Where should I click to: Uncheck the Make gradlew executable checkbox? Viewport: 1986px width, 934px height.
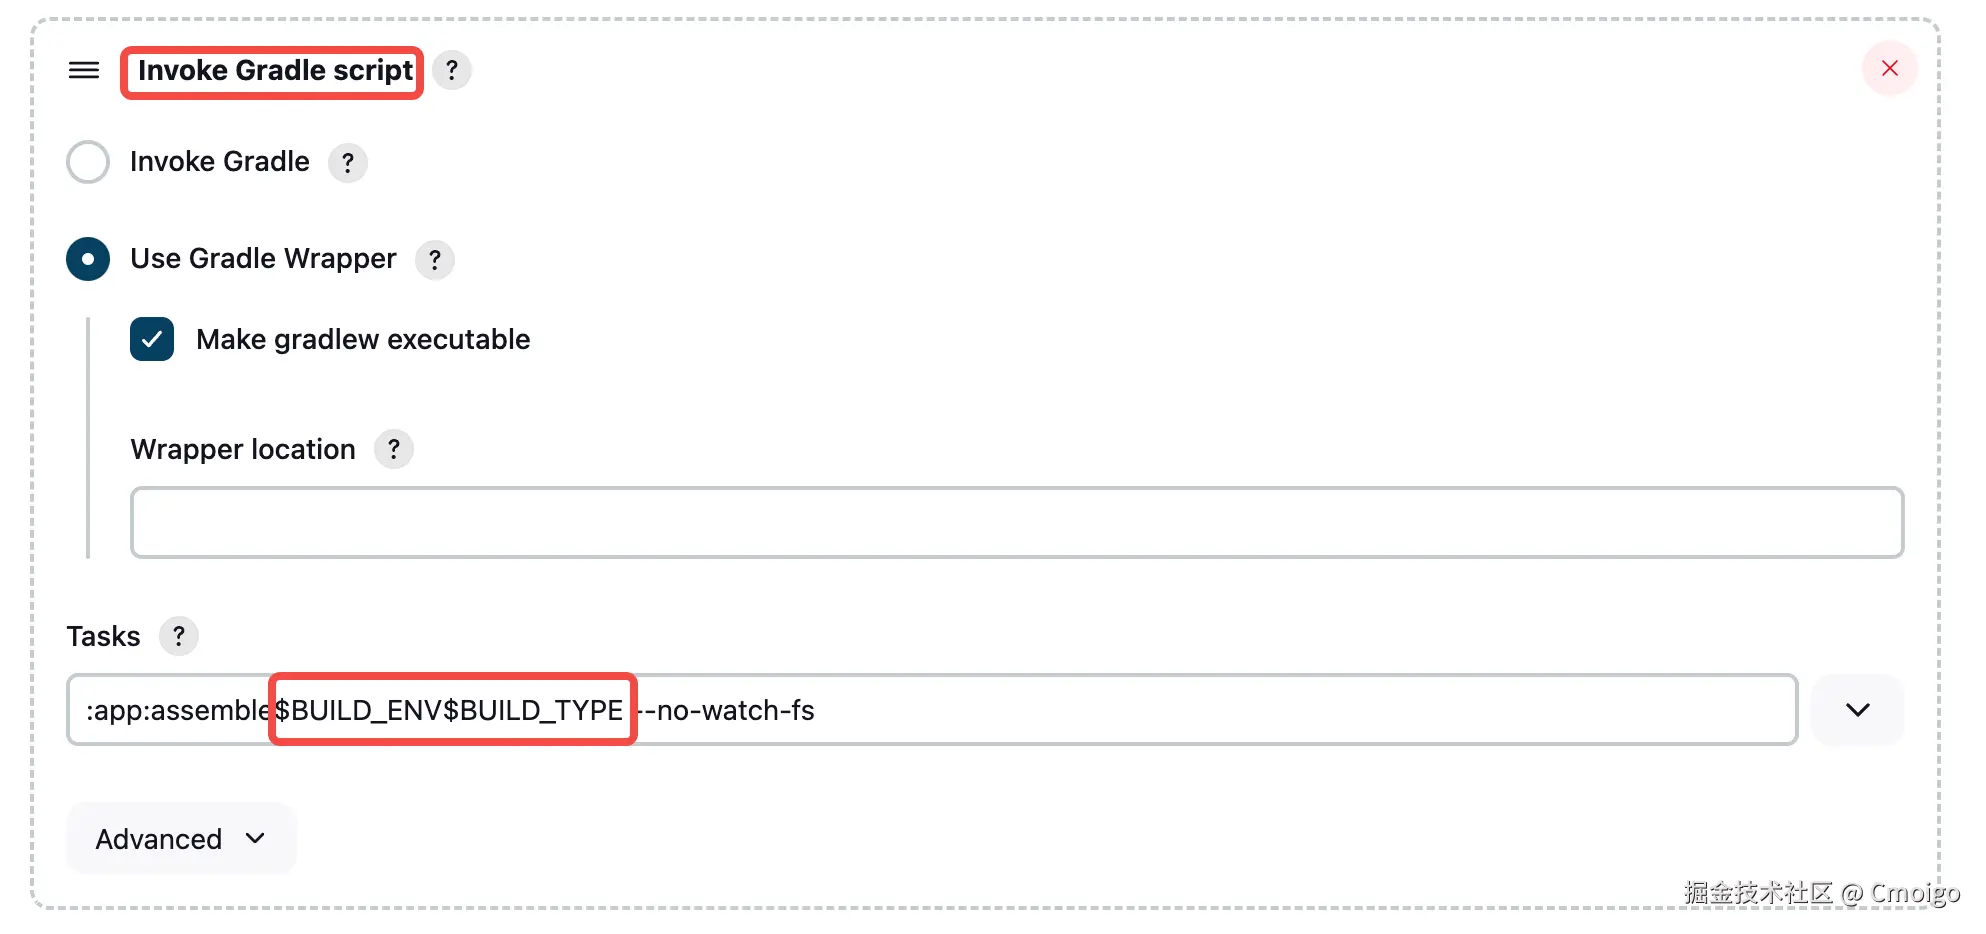click(x=152, y=339)
